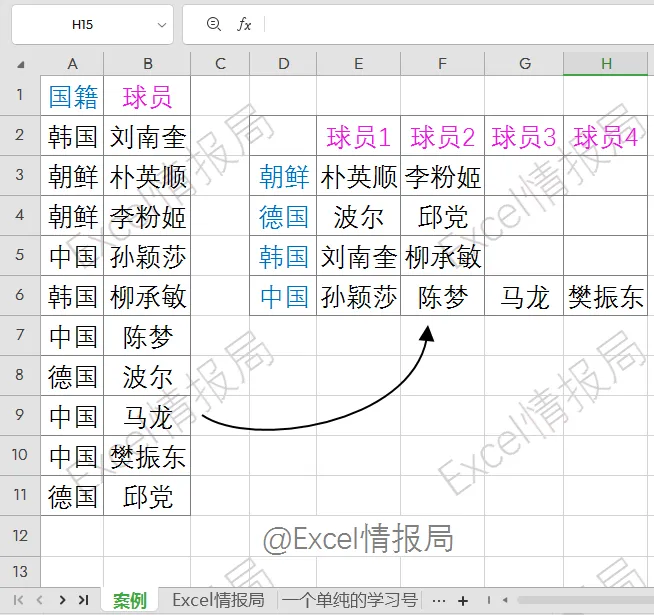Click cell B2 containing 刘南奎
The height and width of the screenshot is (615, 654).
tap(147, 136)
